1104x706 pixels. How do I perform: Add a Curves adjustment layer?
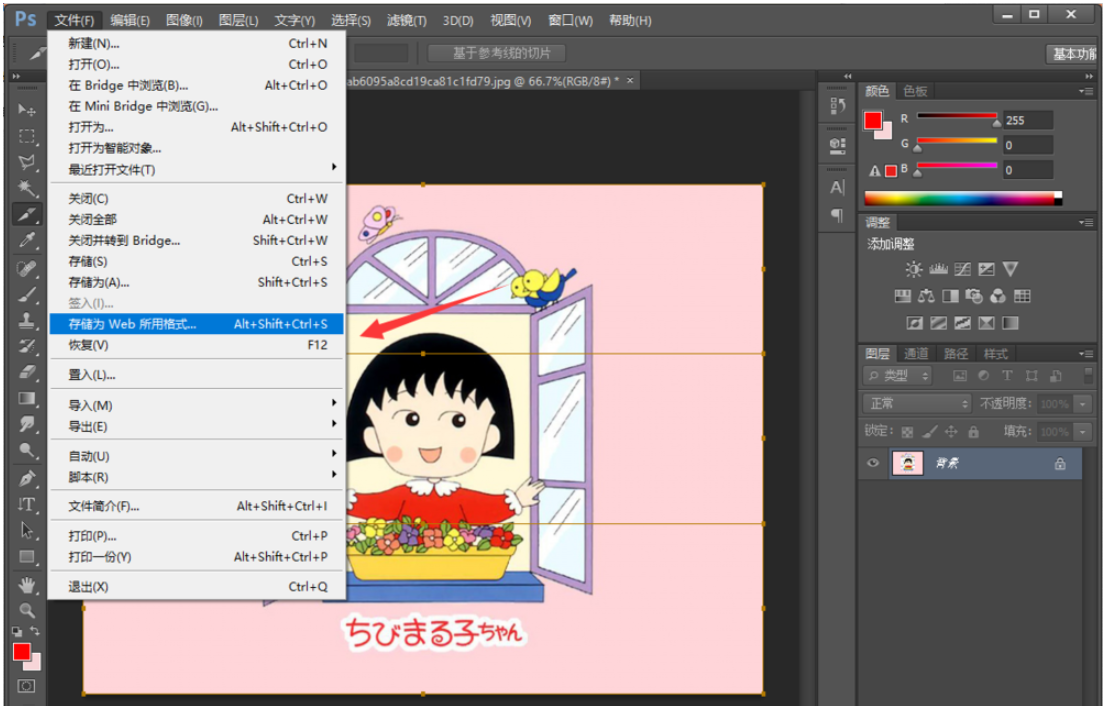961,269
